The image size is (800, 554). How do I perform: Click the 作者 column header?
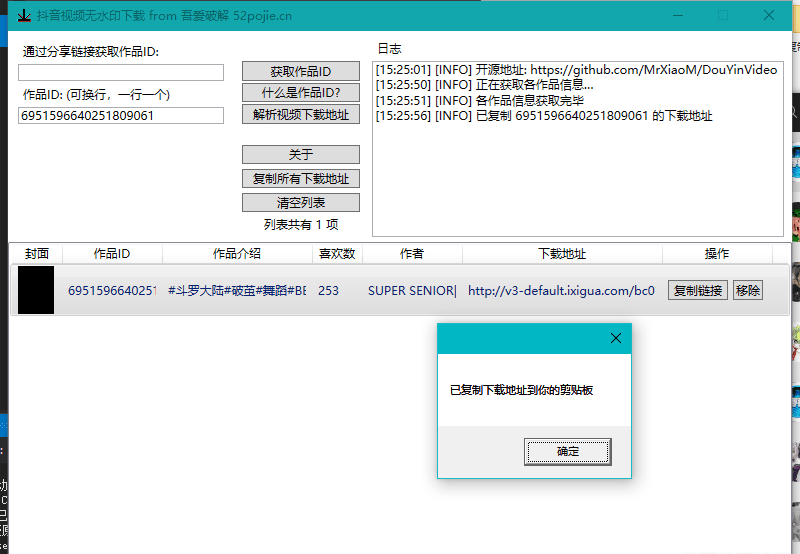[x=412, y=254]
